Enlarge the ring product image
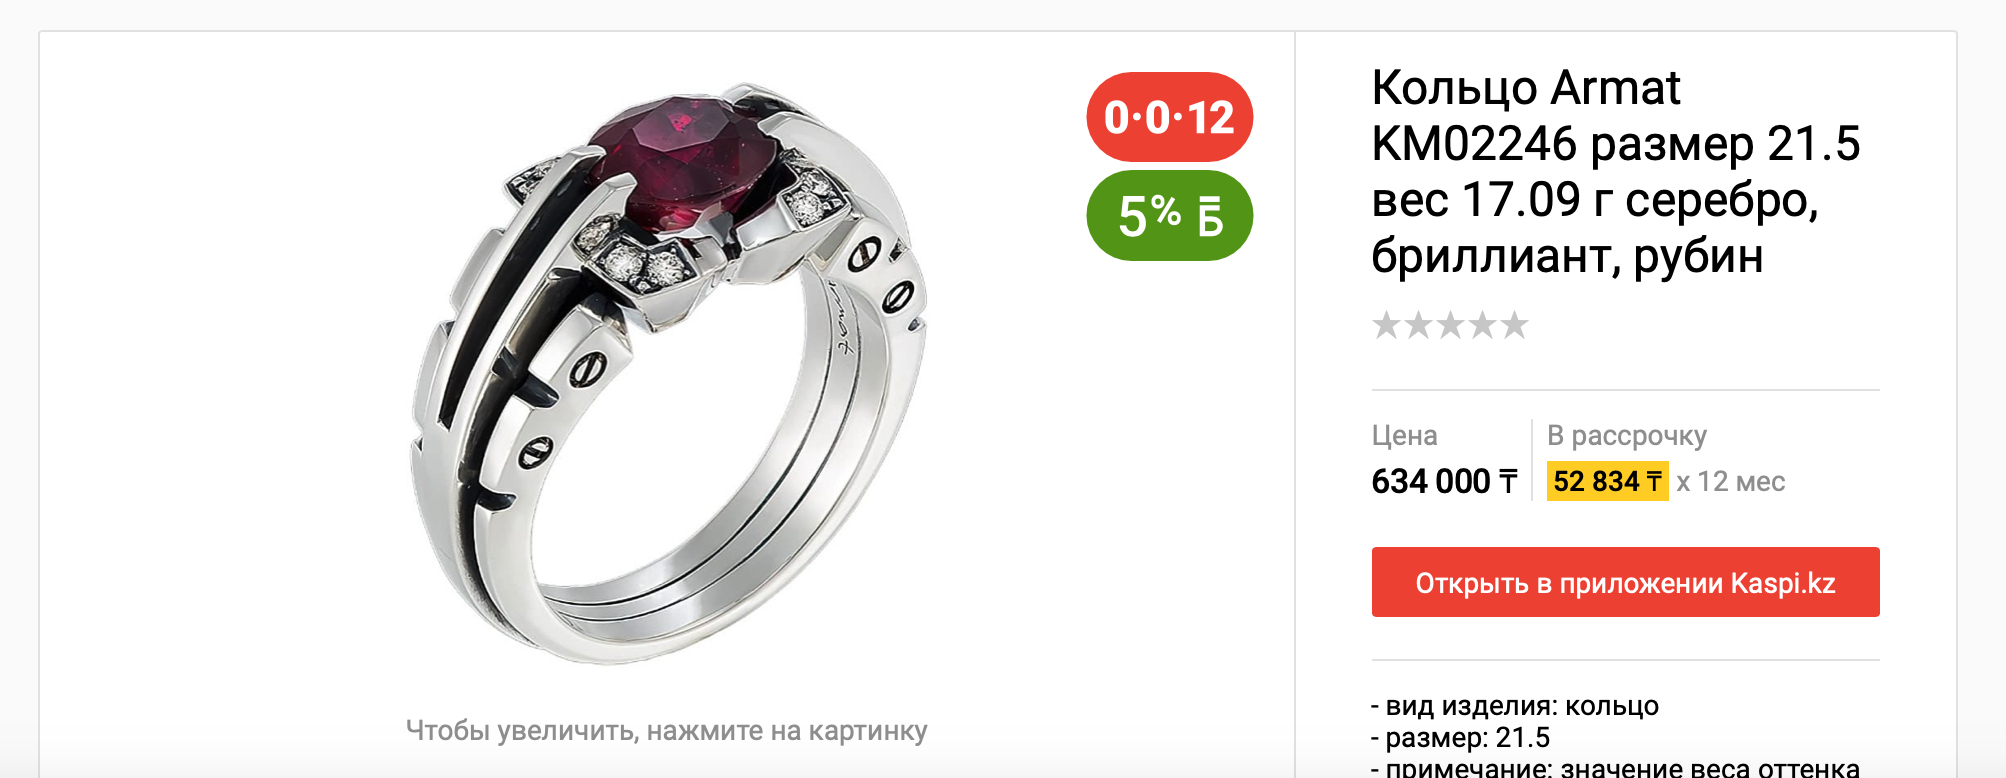2006x778 pixels. [x=667, y=372]
